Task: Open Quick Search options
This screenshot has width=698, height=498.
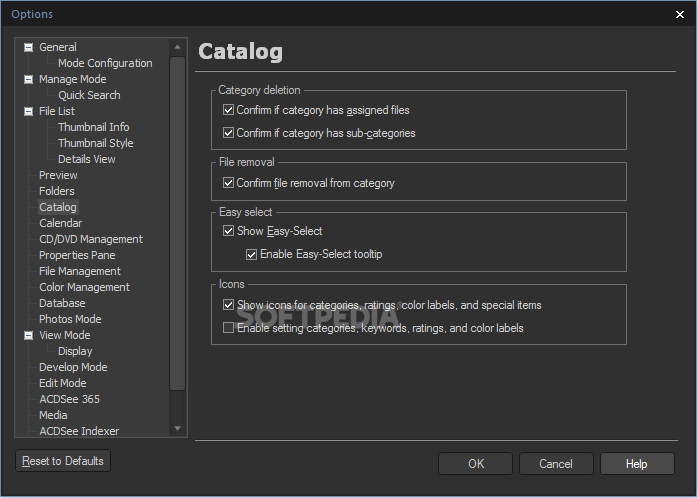Action: (x=89, y=95)
